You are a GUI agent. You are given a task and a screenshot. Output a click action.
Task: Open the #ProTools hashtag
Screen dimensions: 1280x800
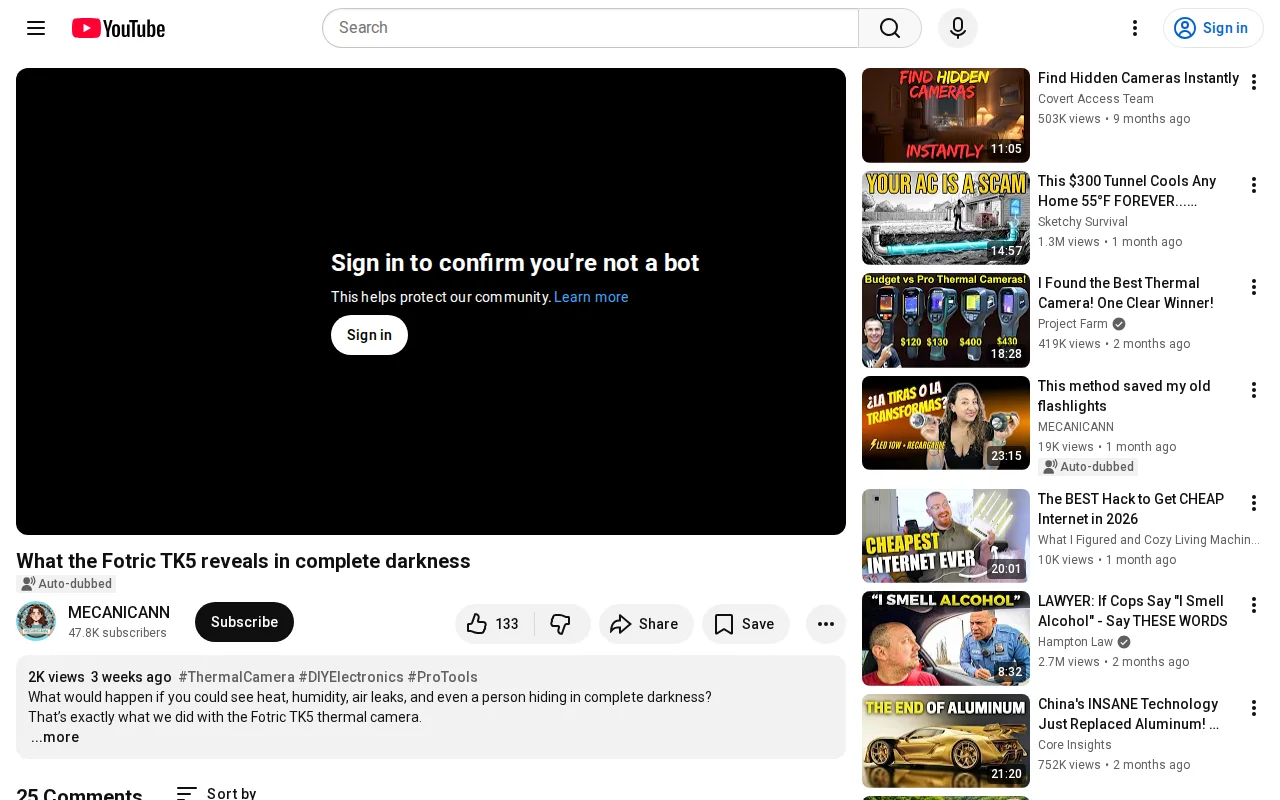(x=443, y=677)
